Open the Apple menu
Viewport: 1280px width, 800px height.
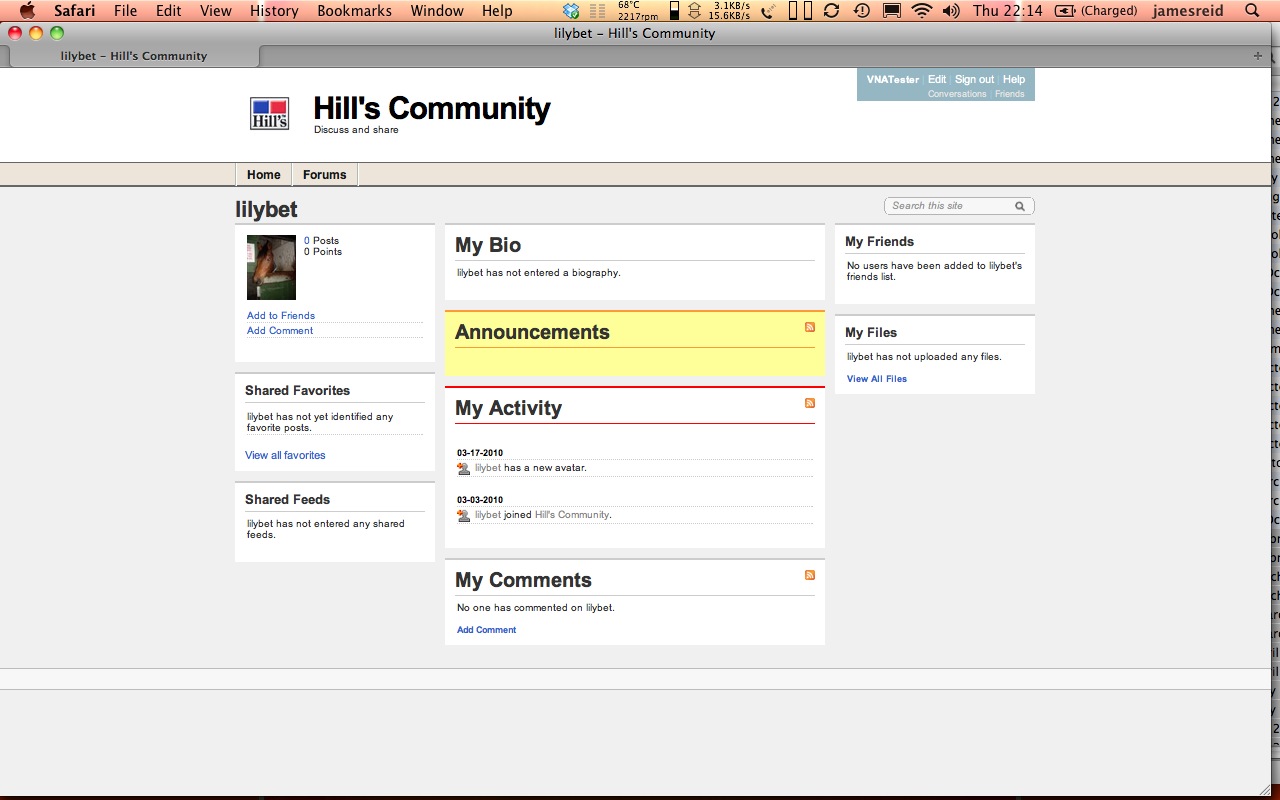(x=27, y=11)
